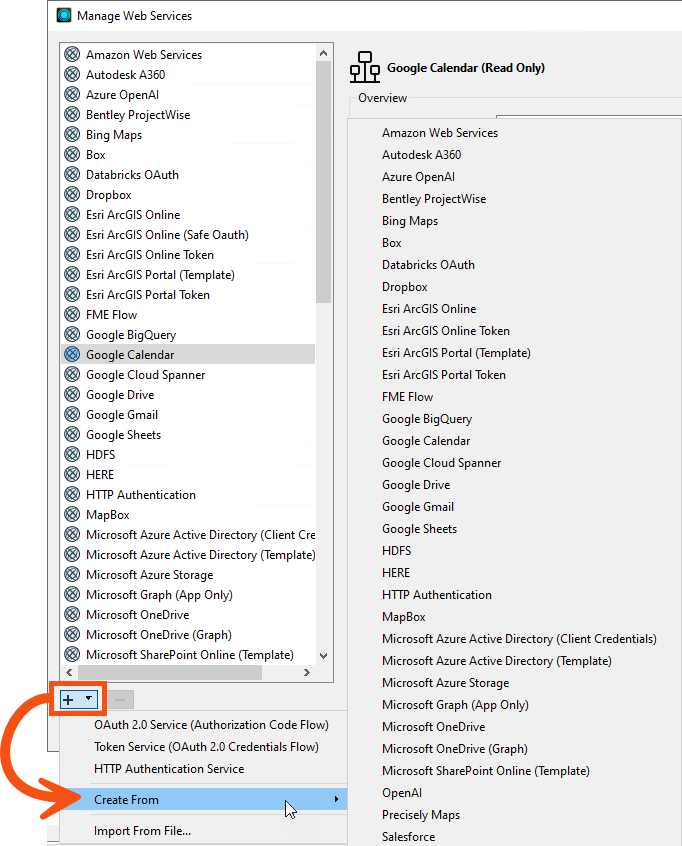
Task: Click the Microsoft Azure Storage icon
Action: coord(72,574)
